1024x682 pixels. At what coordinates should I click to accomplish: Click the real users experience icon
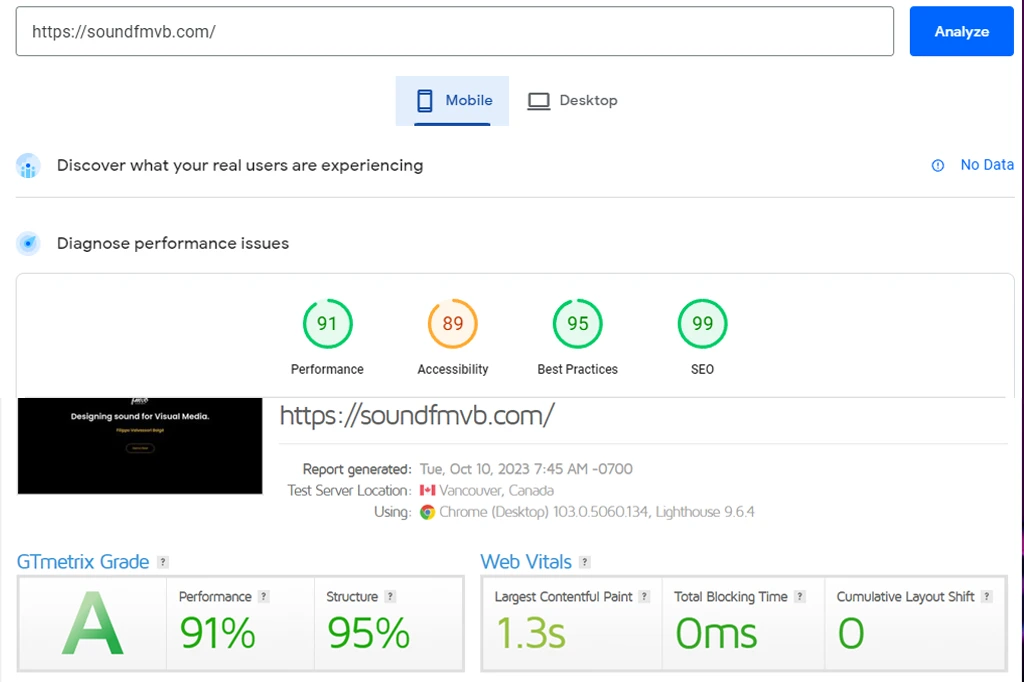28,165
